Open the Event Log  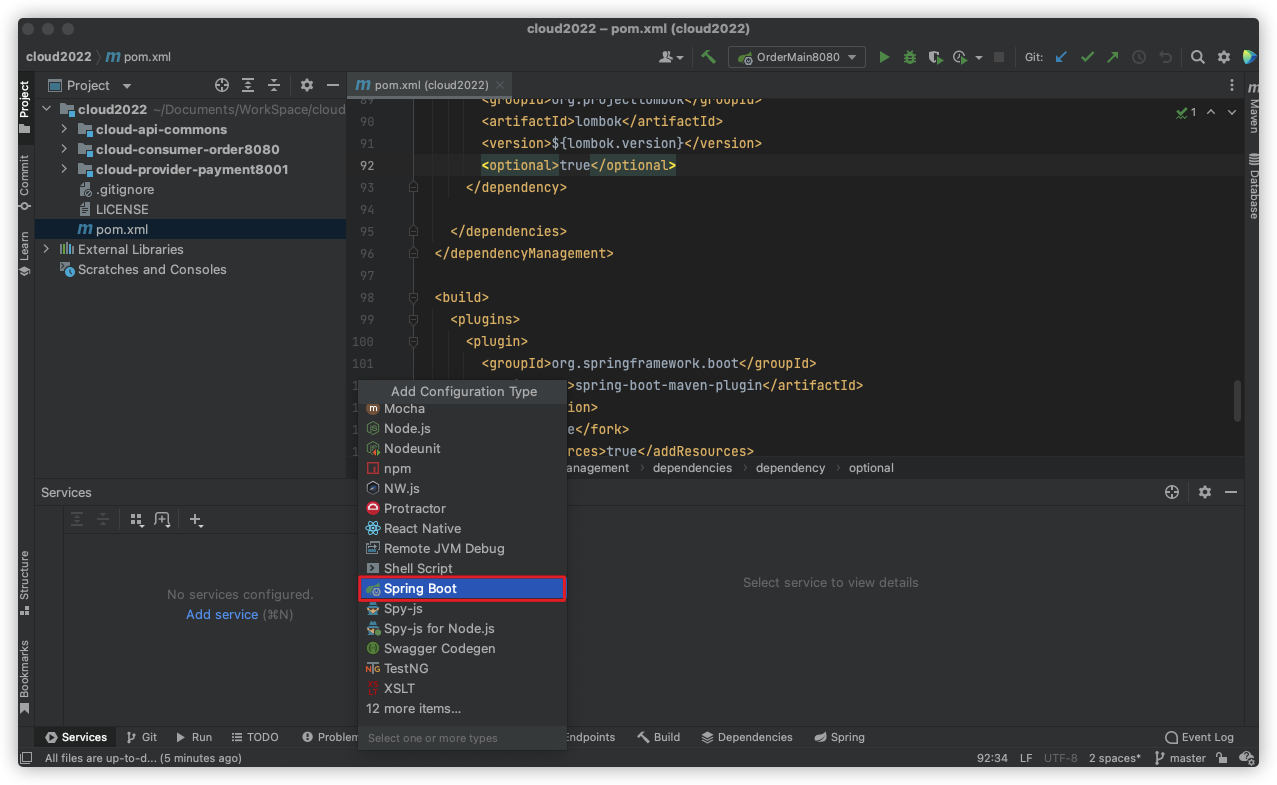click(1199, 737)
